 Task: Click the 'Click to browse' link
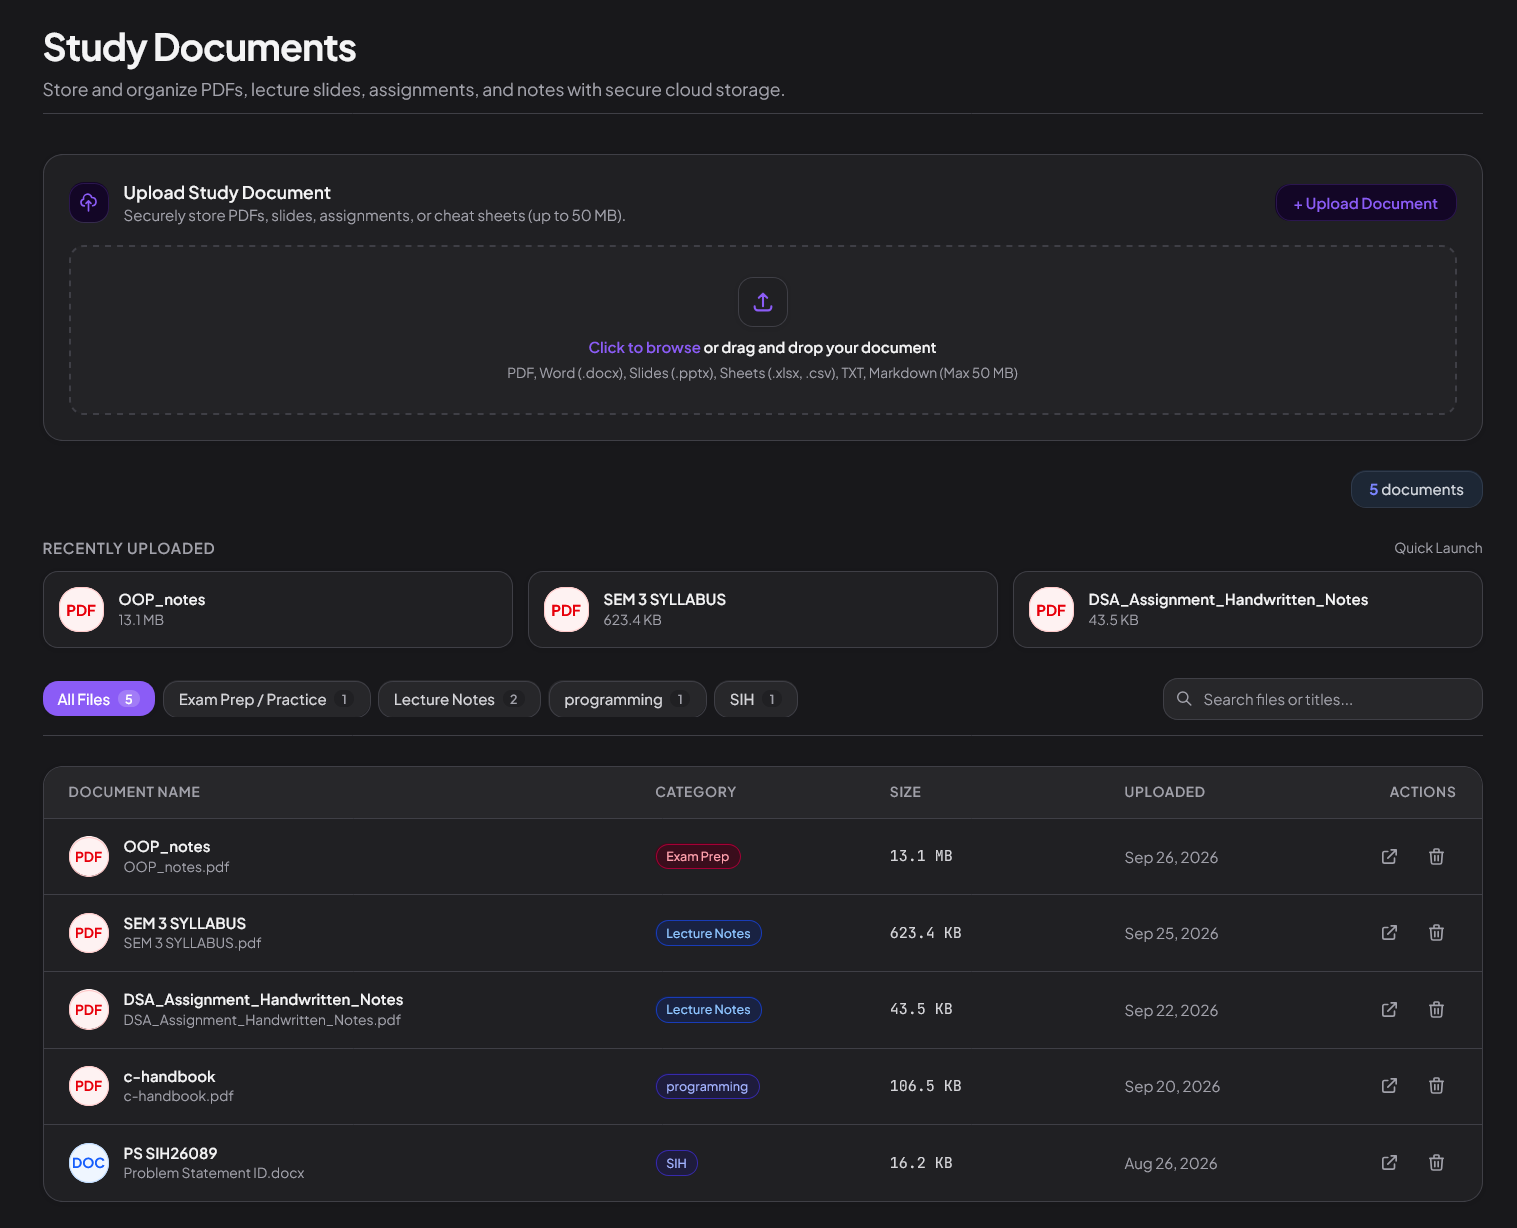pyautogui.click(x=644, y=348)
